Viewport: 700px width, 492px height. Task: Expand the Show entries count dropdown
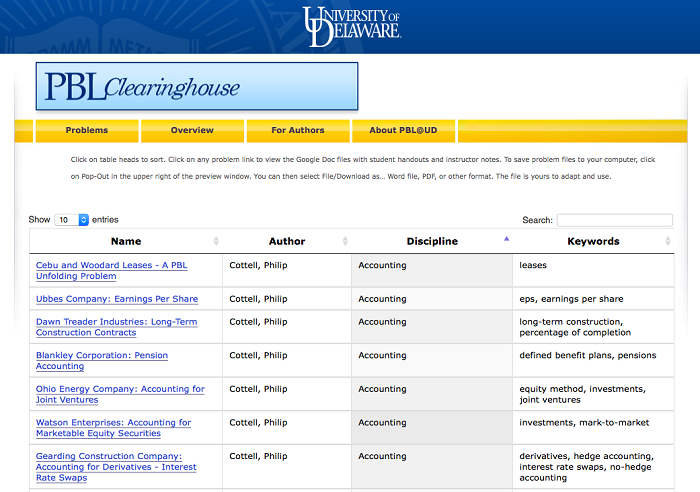(x=71, y=220)
